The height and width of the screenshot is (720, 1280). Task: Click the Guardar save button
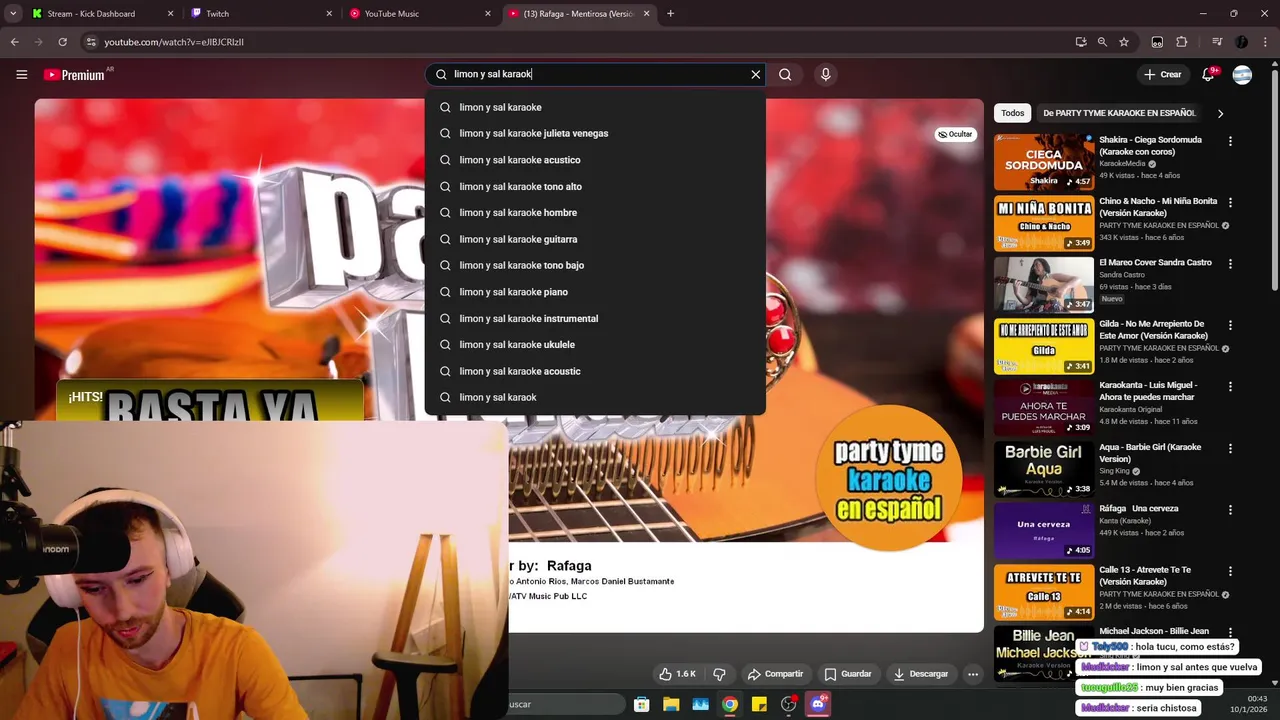pos(848,674)
